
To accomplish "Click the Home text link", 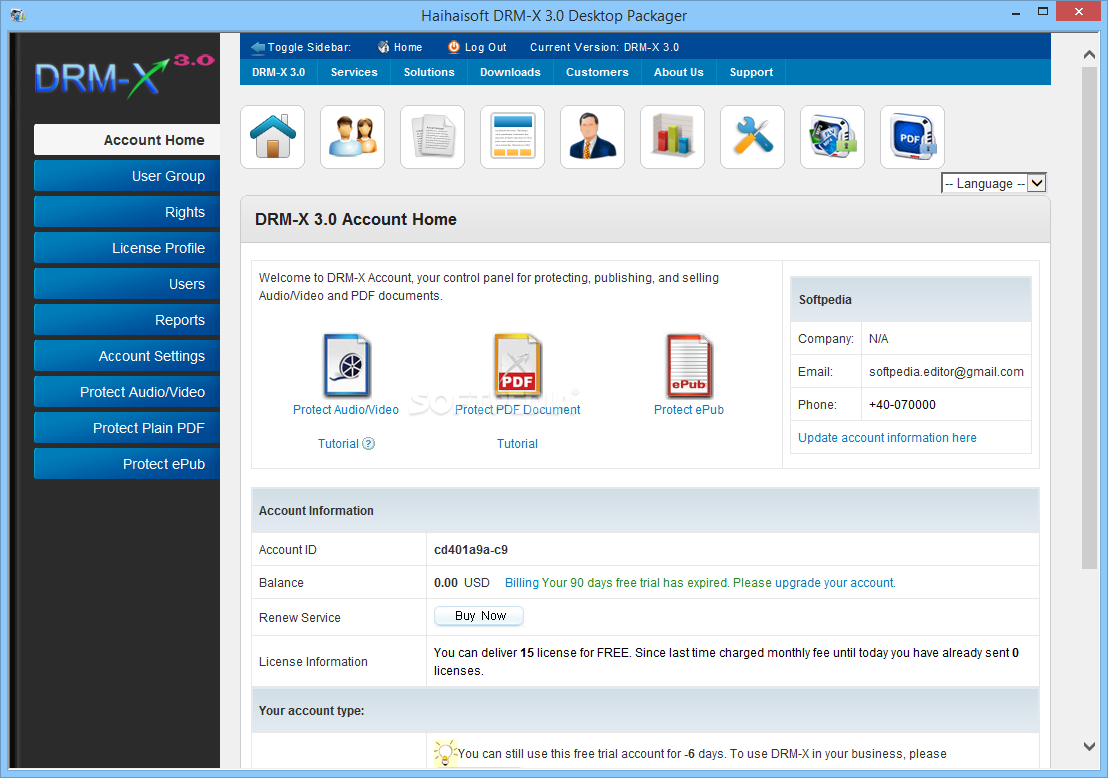I will [408, 47].
